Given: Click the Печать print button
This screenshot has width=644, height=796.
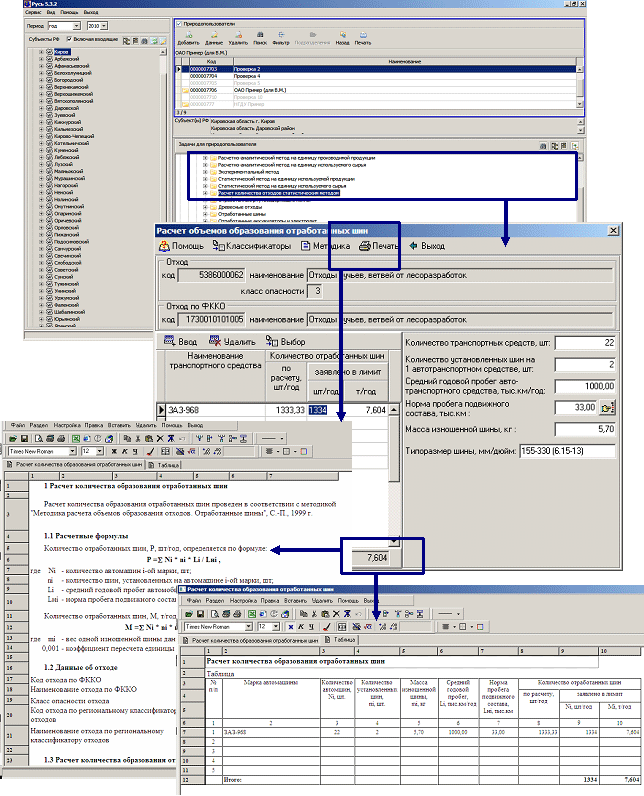Looking at the screenshot, I should [x=379, y=245].
